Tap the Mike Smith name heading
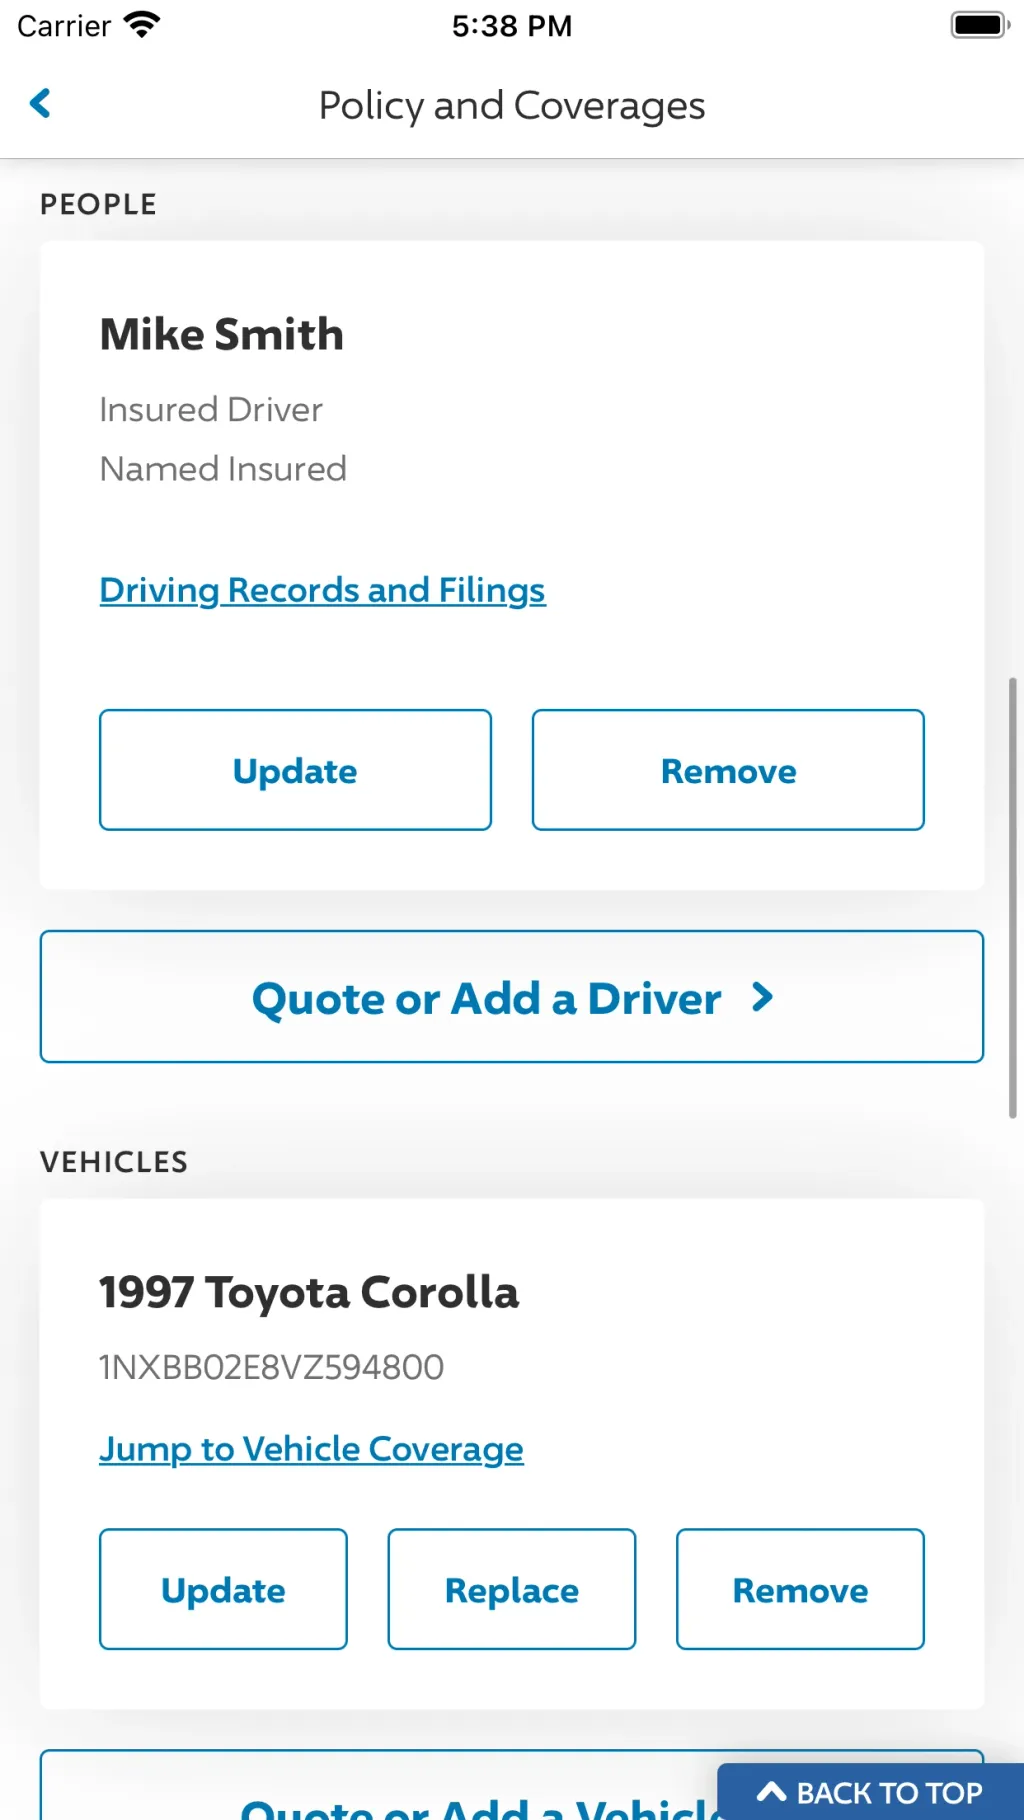 (x=221, y=334)
